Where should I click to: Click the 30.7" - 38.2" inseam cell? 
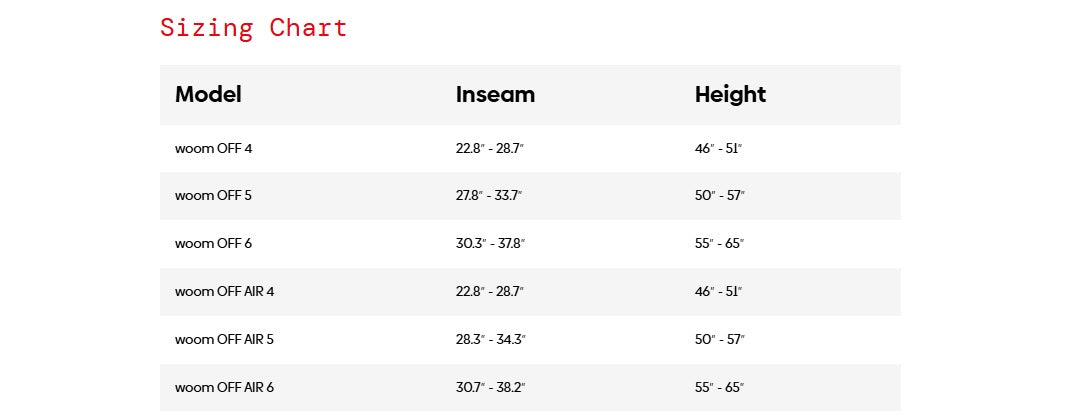[490, 388]
